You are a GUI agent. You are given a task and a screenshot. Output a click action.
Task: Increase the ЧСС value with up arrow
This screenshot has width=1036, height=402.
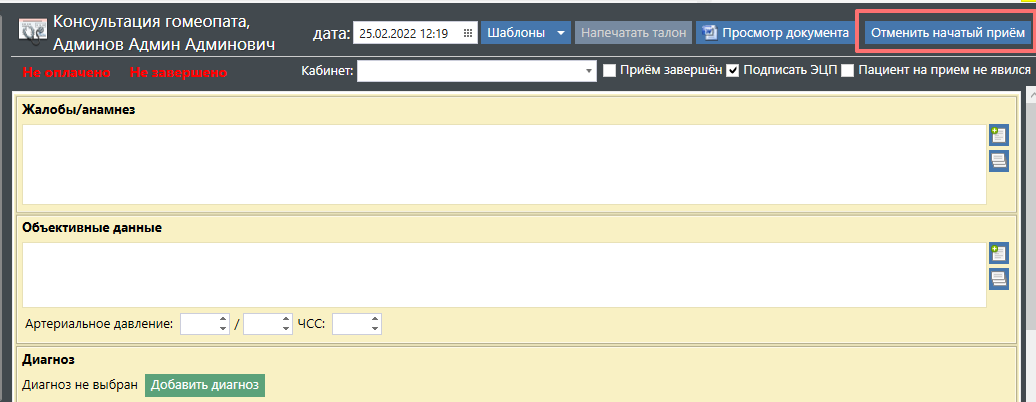click(375, 319)
